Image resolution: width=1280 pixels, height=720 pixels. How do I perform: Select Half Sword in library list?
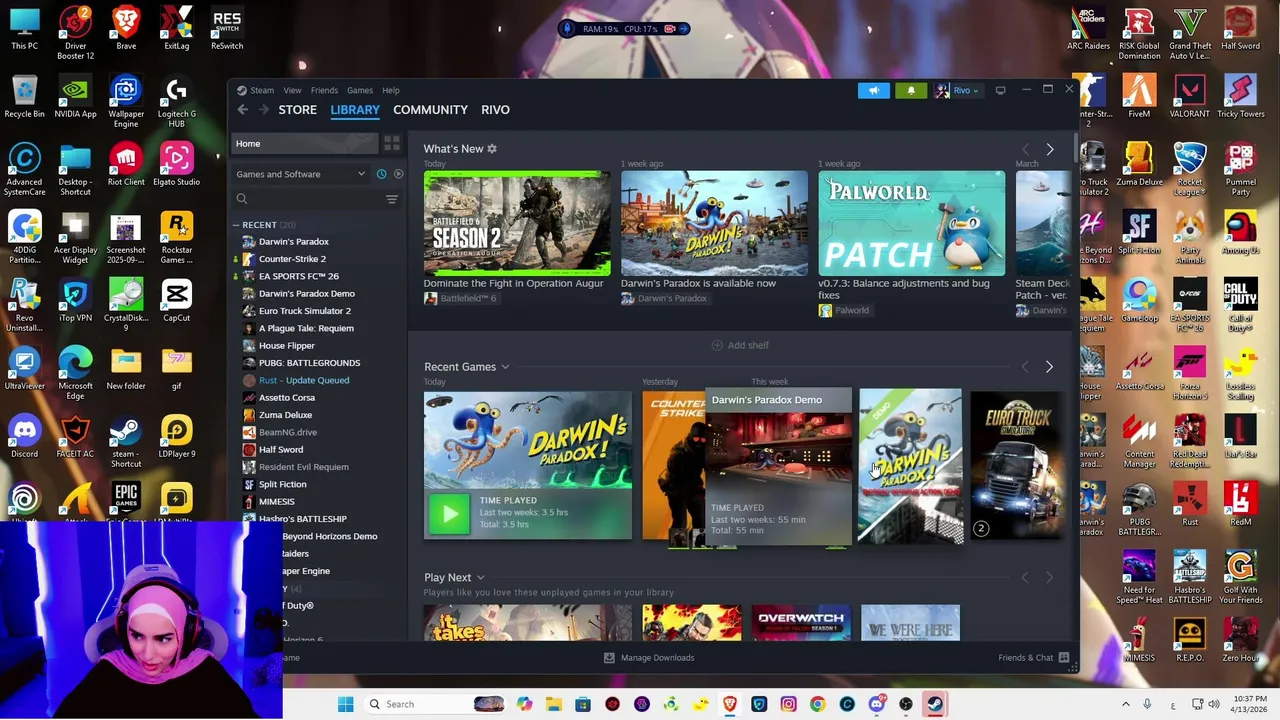pos(281,450)
